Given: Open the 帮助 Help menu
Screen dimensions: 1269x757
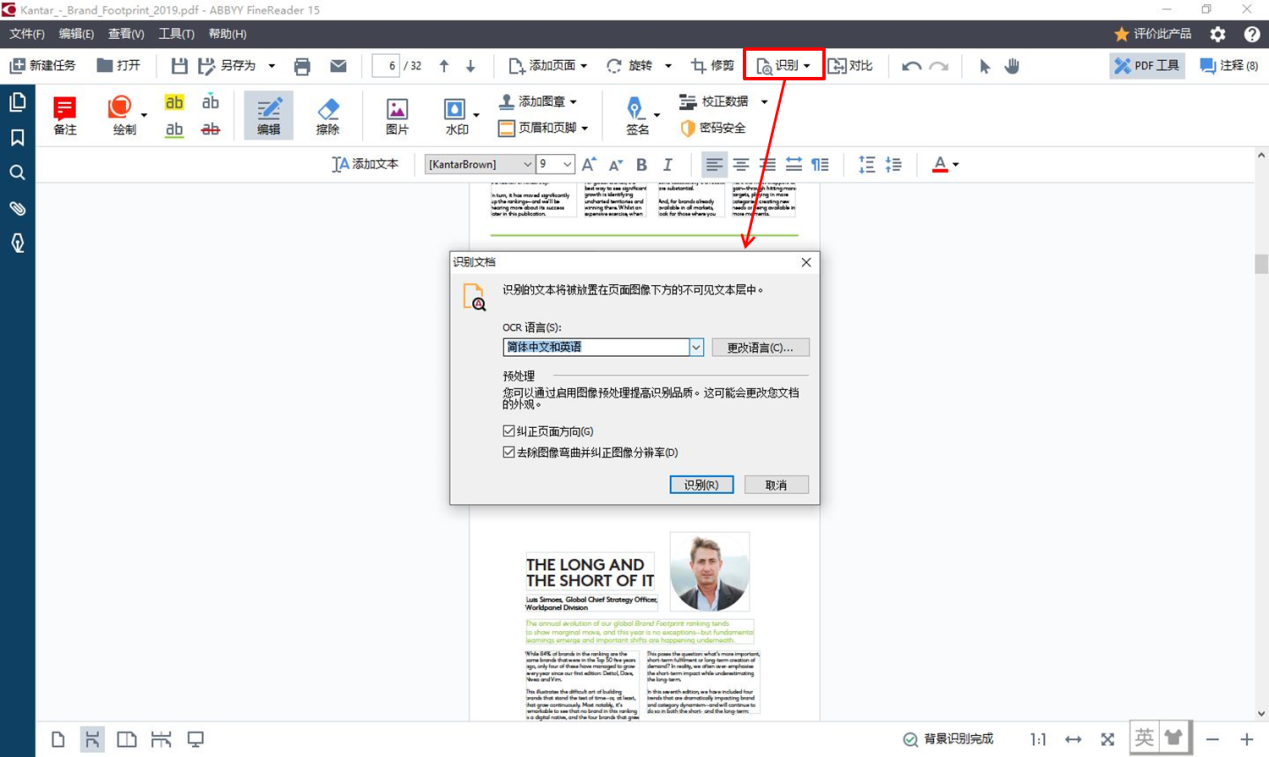Looking at the screenshot, I should [227, 34].
